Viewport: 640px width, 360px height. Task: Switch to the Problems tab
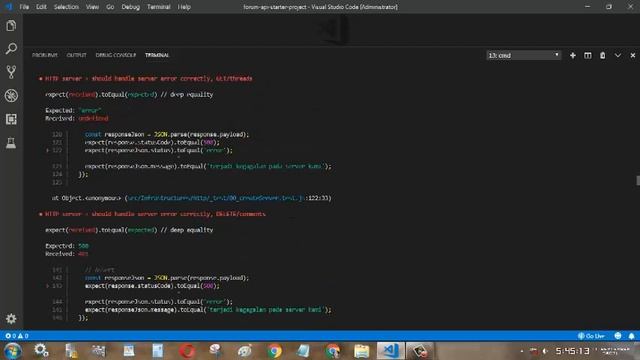pyautogui.click(x=45, y=55)
